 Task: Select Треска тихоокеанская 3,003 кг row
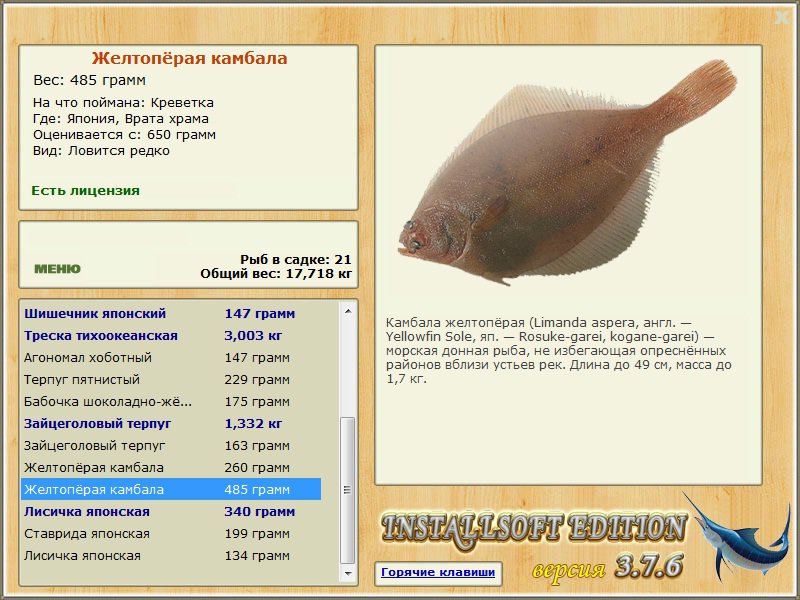[171, 336]
